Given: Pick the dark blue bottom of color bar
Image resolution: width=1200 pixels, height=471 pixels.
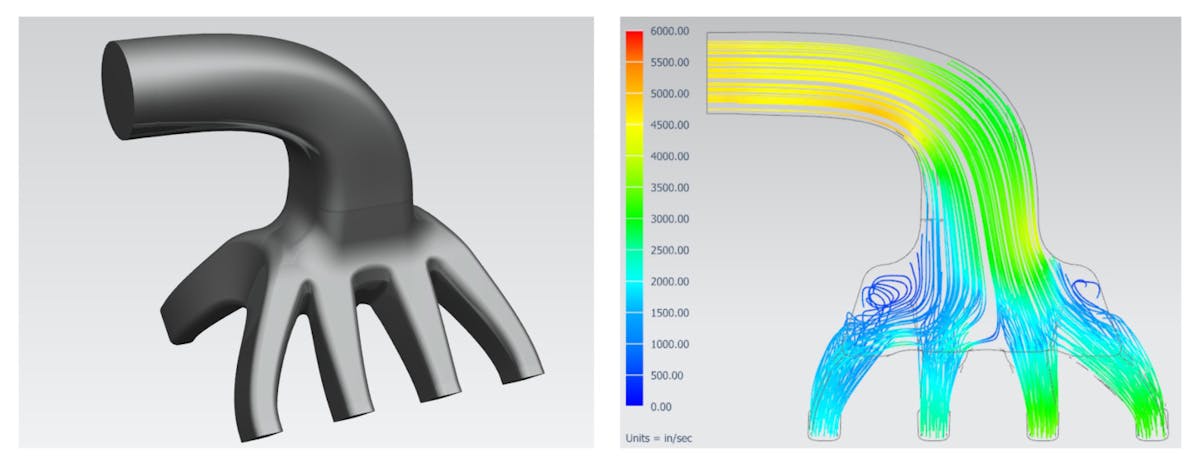Looking at the screenshot, I should click(633, 398).
